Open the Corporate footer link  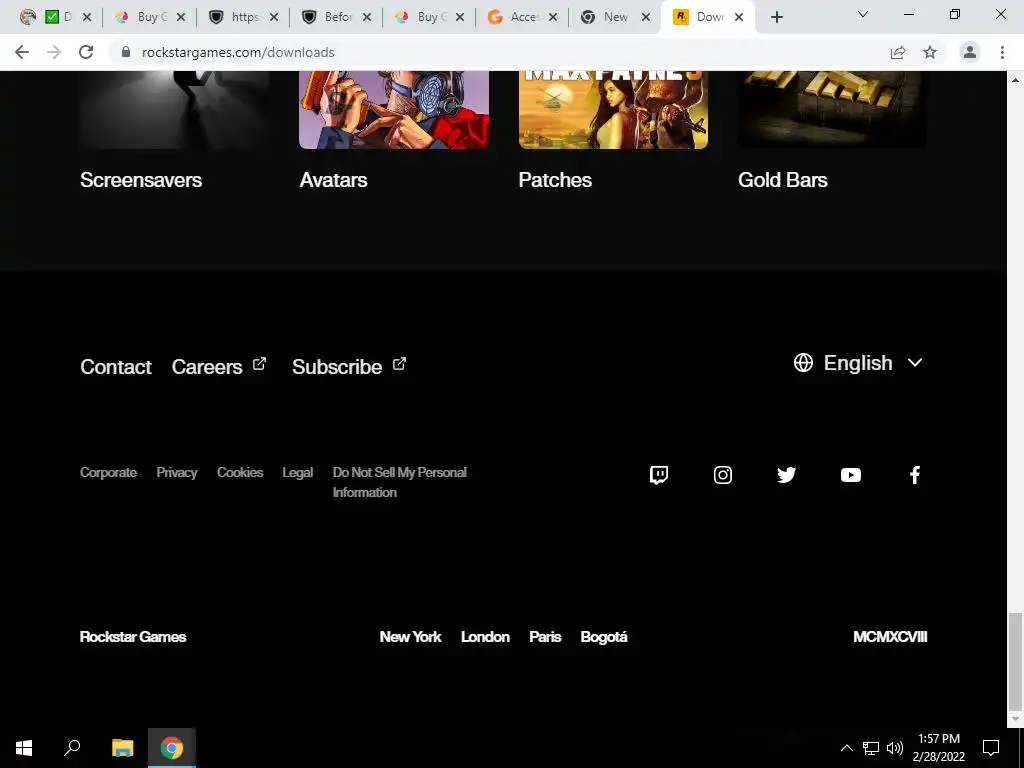point(108,472)
